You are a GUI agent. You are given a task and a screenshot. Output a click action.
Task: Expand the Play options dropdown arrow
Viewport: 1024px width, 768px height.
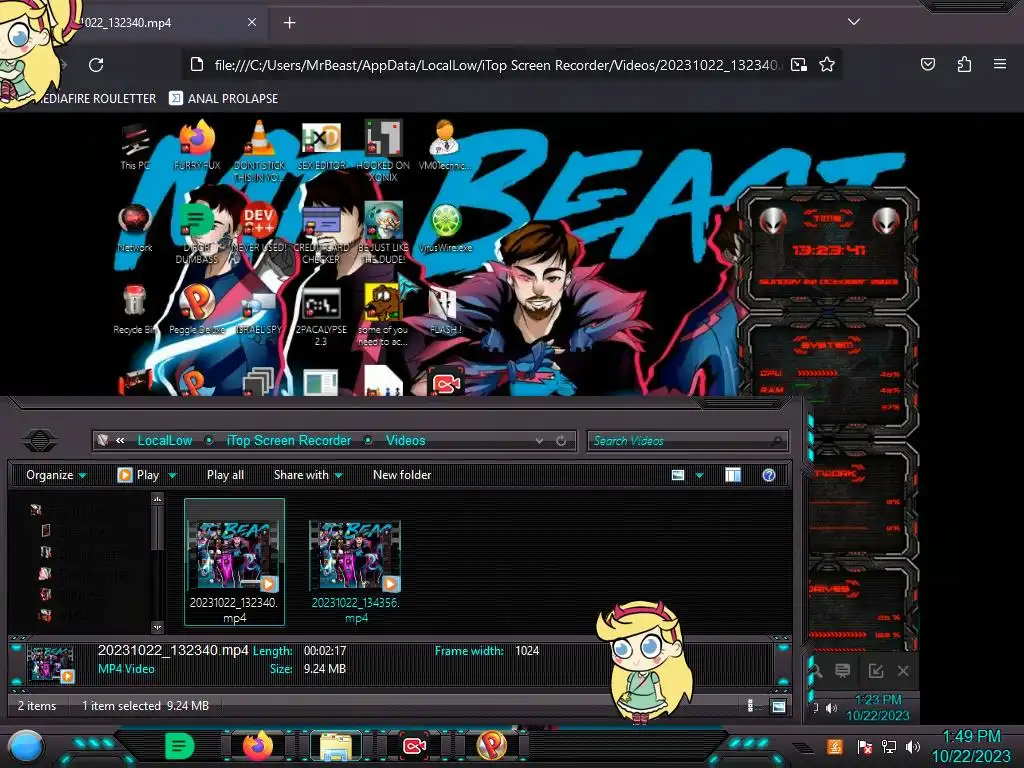pos(172,475)
